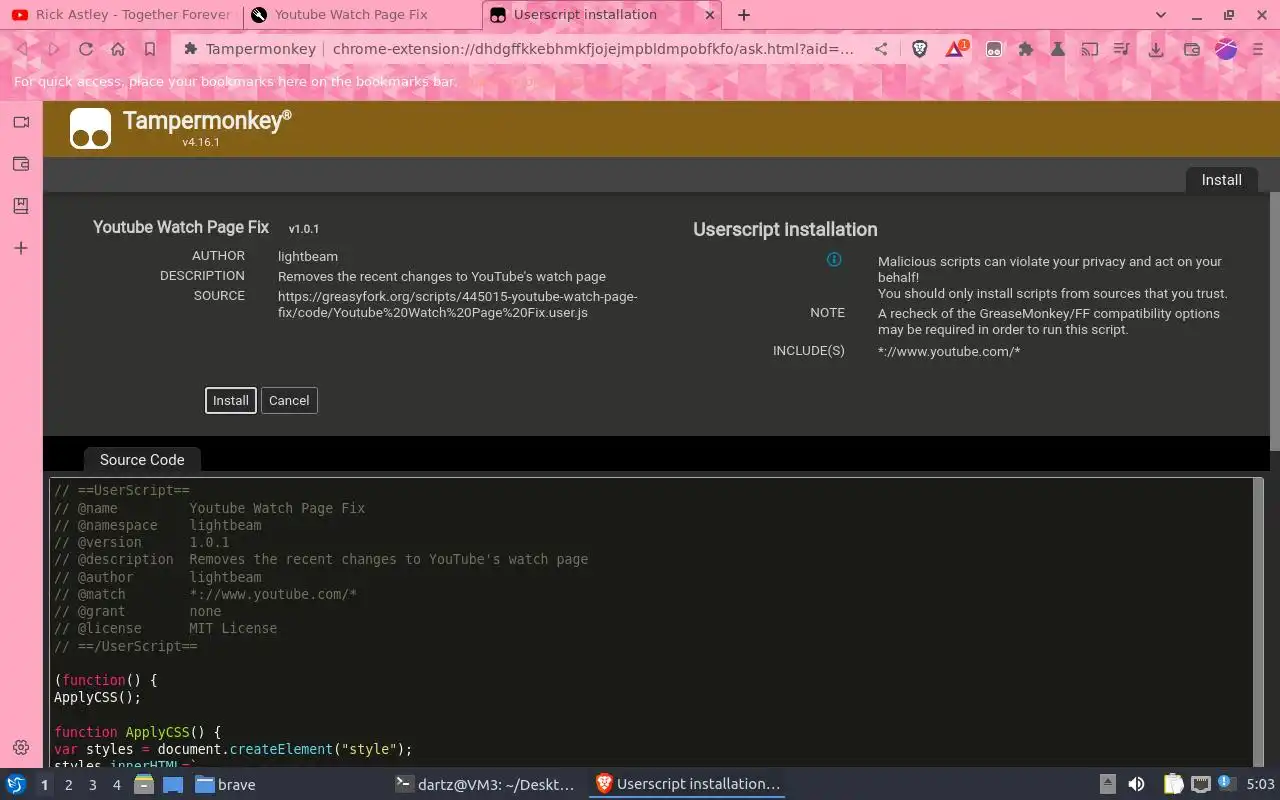
Task: Open the Tampermonkey extension toolbar icon
Action: 994,49
